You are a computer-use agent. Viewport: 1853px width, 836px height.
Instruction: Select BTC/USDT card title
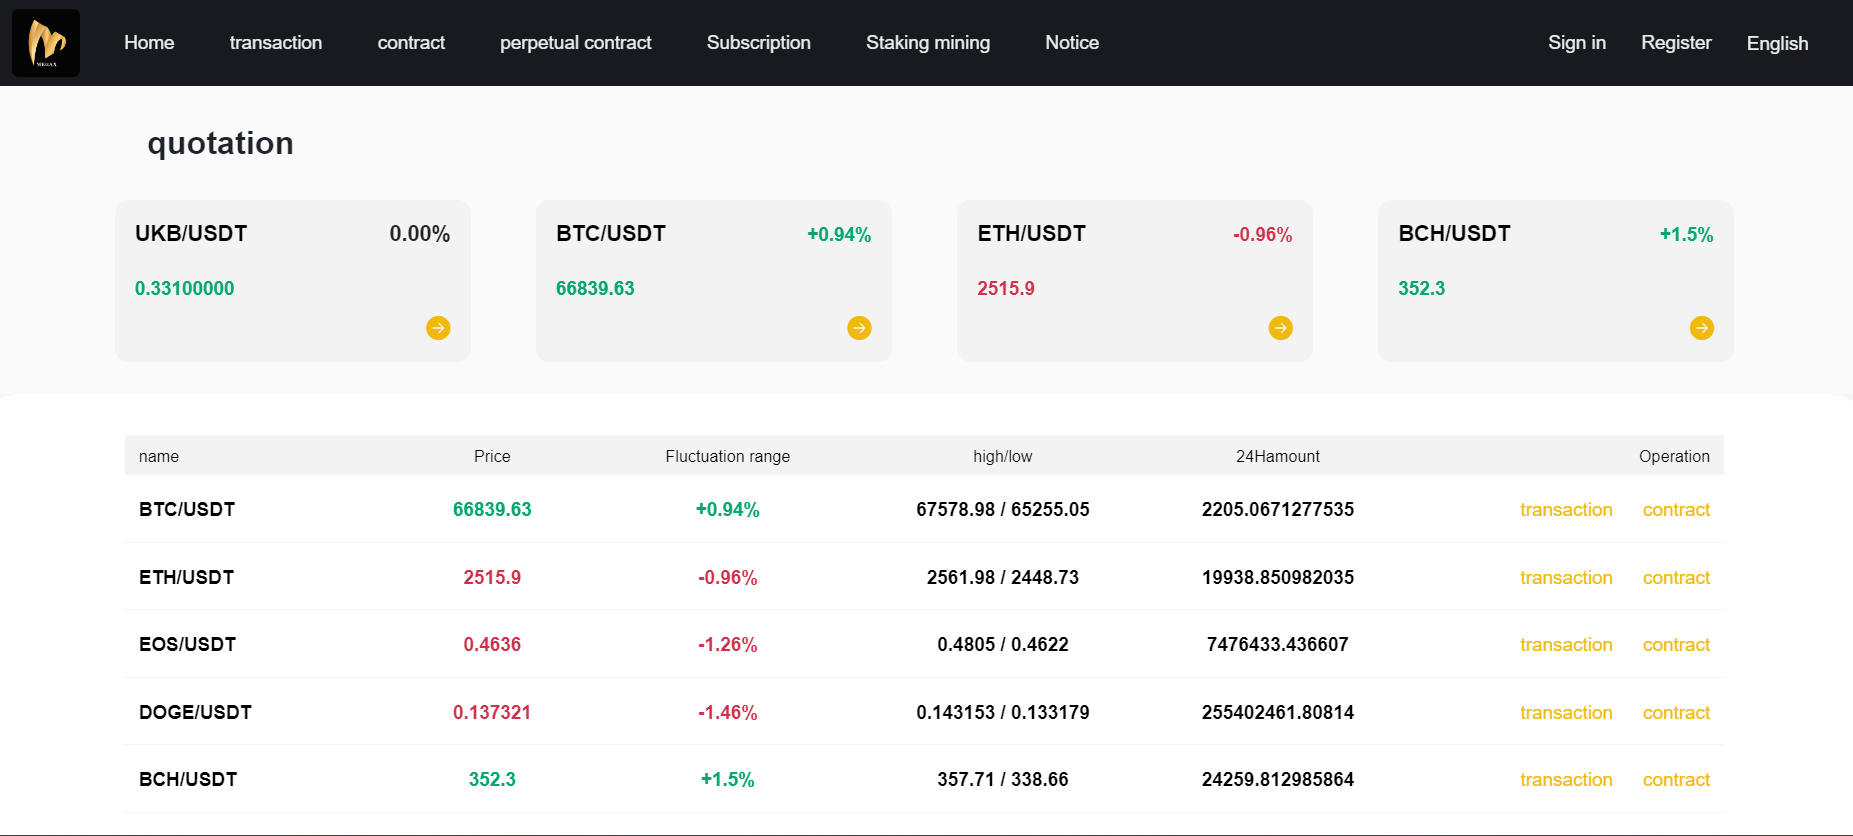click(611, 233)
